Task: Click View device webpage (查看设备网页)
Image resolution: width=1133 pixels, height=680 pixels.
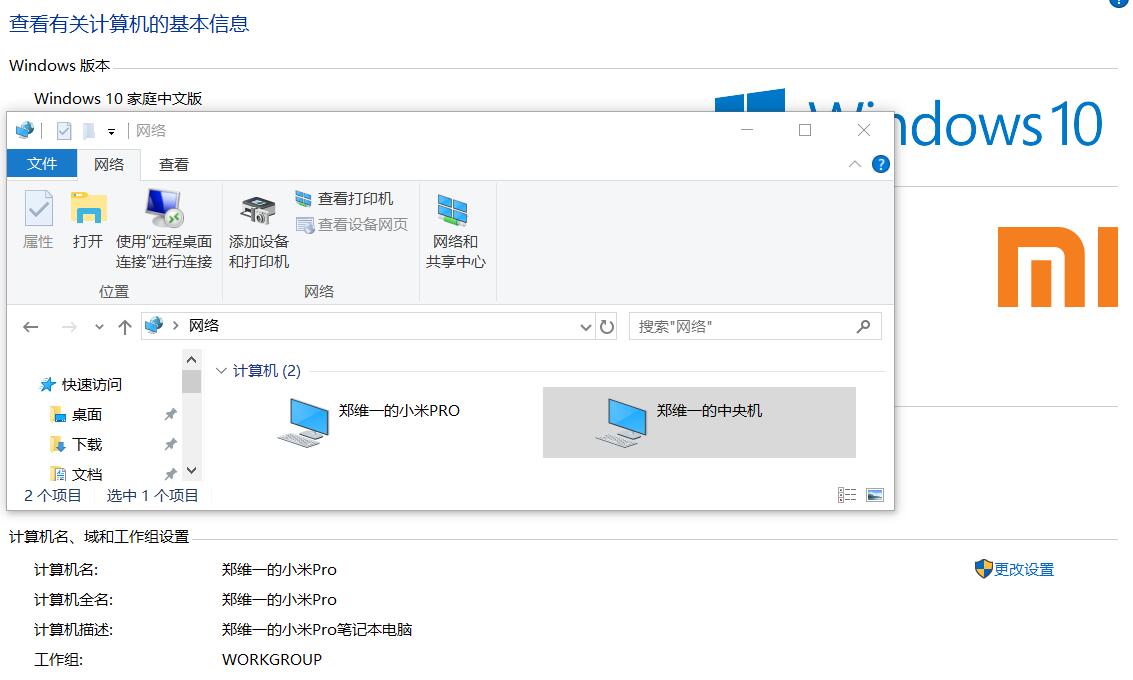Action: click(352, 225)
